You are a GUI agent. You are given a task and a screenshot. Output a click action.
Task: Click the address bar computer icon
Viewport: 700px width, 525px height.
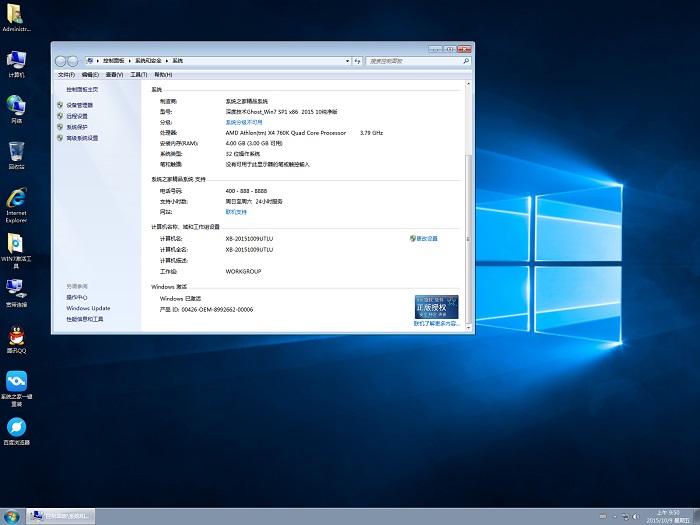click(x=90, y=61)
